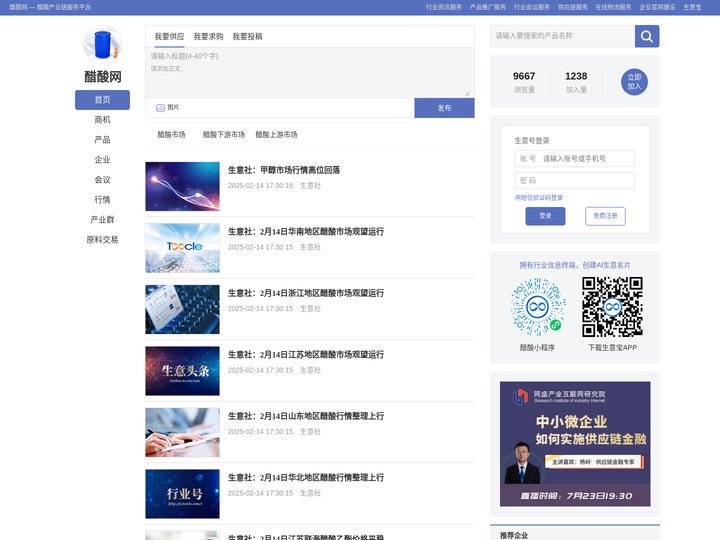
Task: Open 会议 in the sidebar
Action: click(x=102, y=180)
